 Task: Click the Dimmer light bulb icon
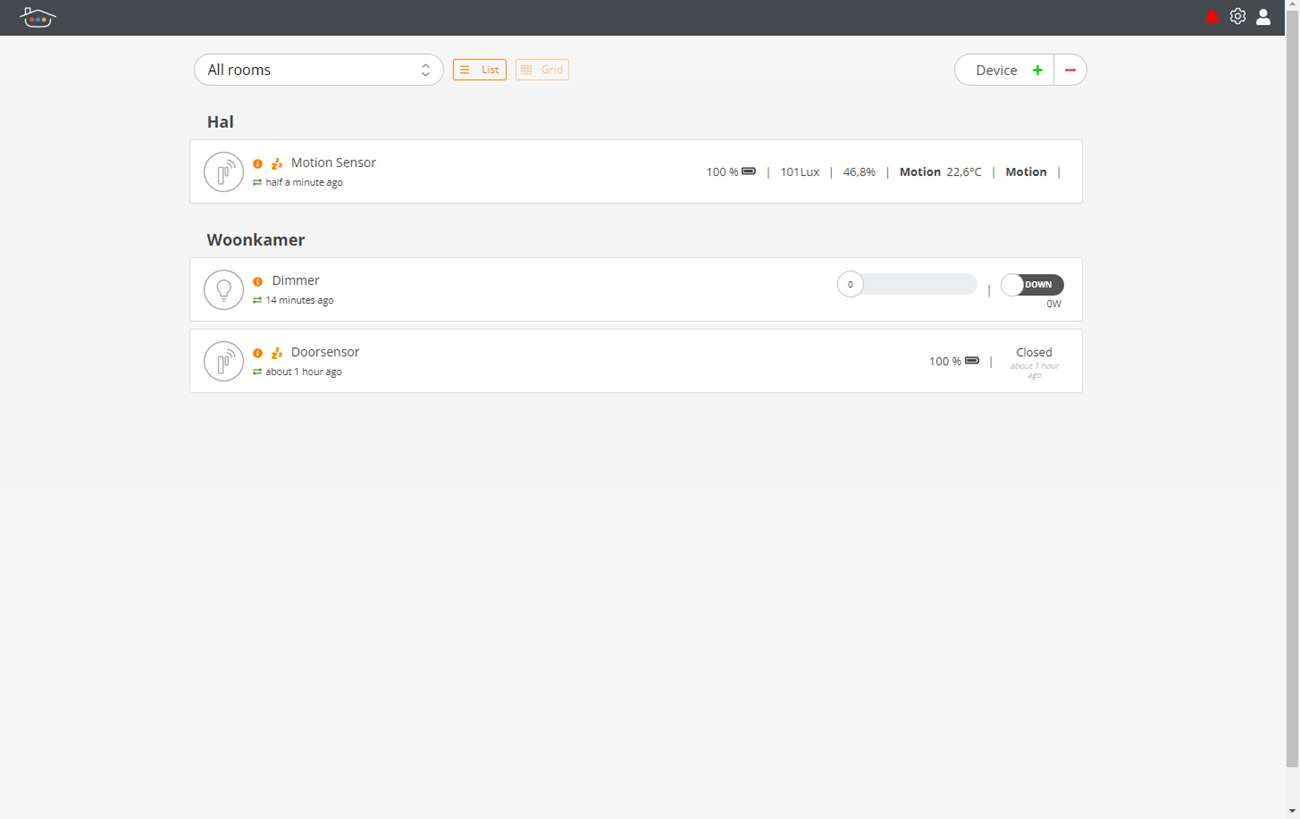[x=223, y=290]
